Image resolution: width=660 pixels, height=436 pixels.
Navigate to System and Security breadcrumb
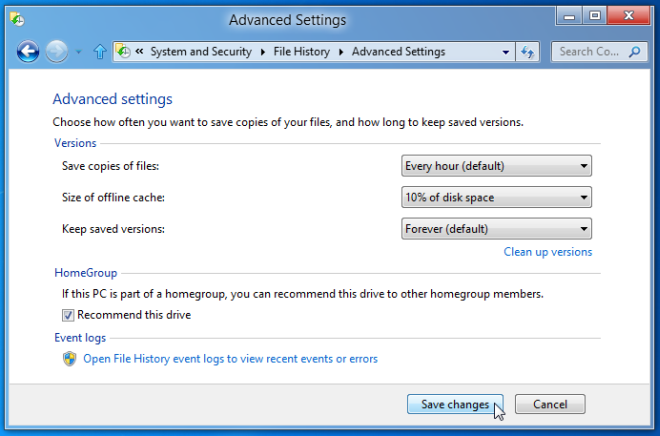point(201,51)
